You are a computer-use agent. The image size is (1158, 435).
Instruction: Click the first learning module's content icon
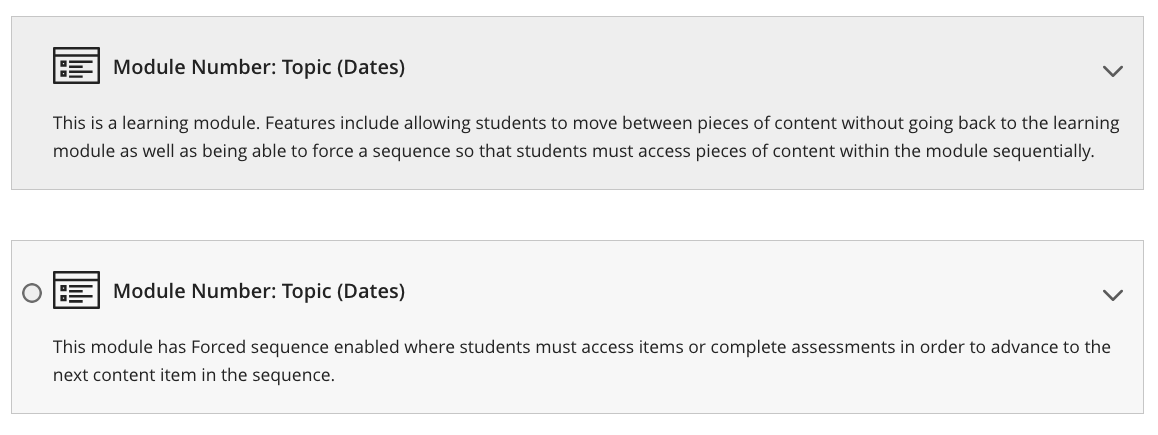(x=76, y=66)
